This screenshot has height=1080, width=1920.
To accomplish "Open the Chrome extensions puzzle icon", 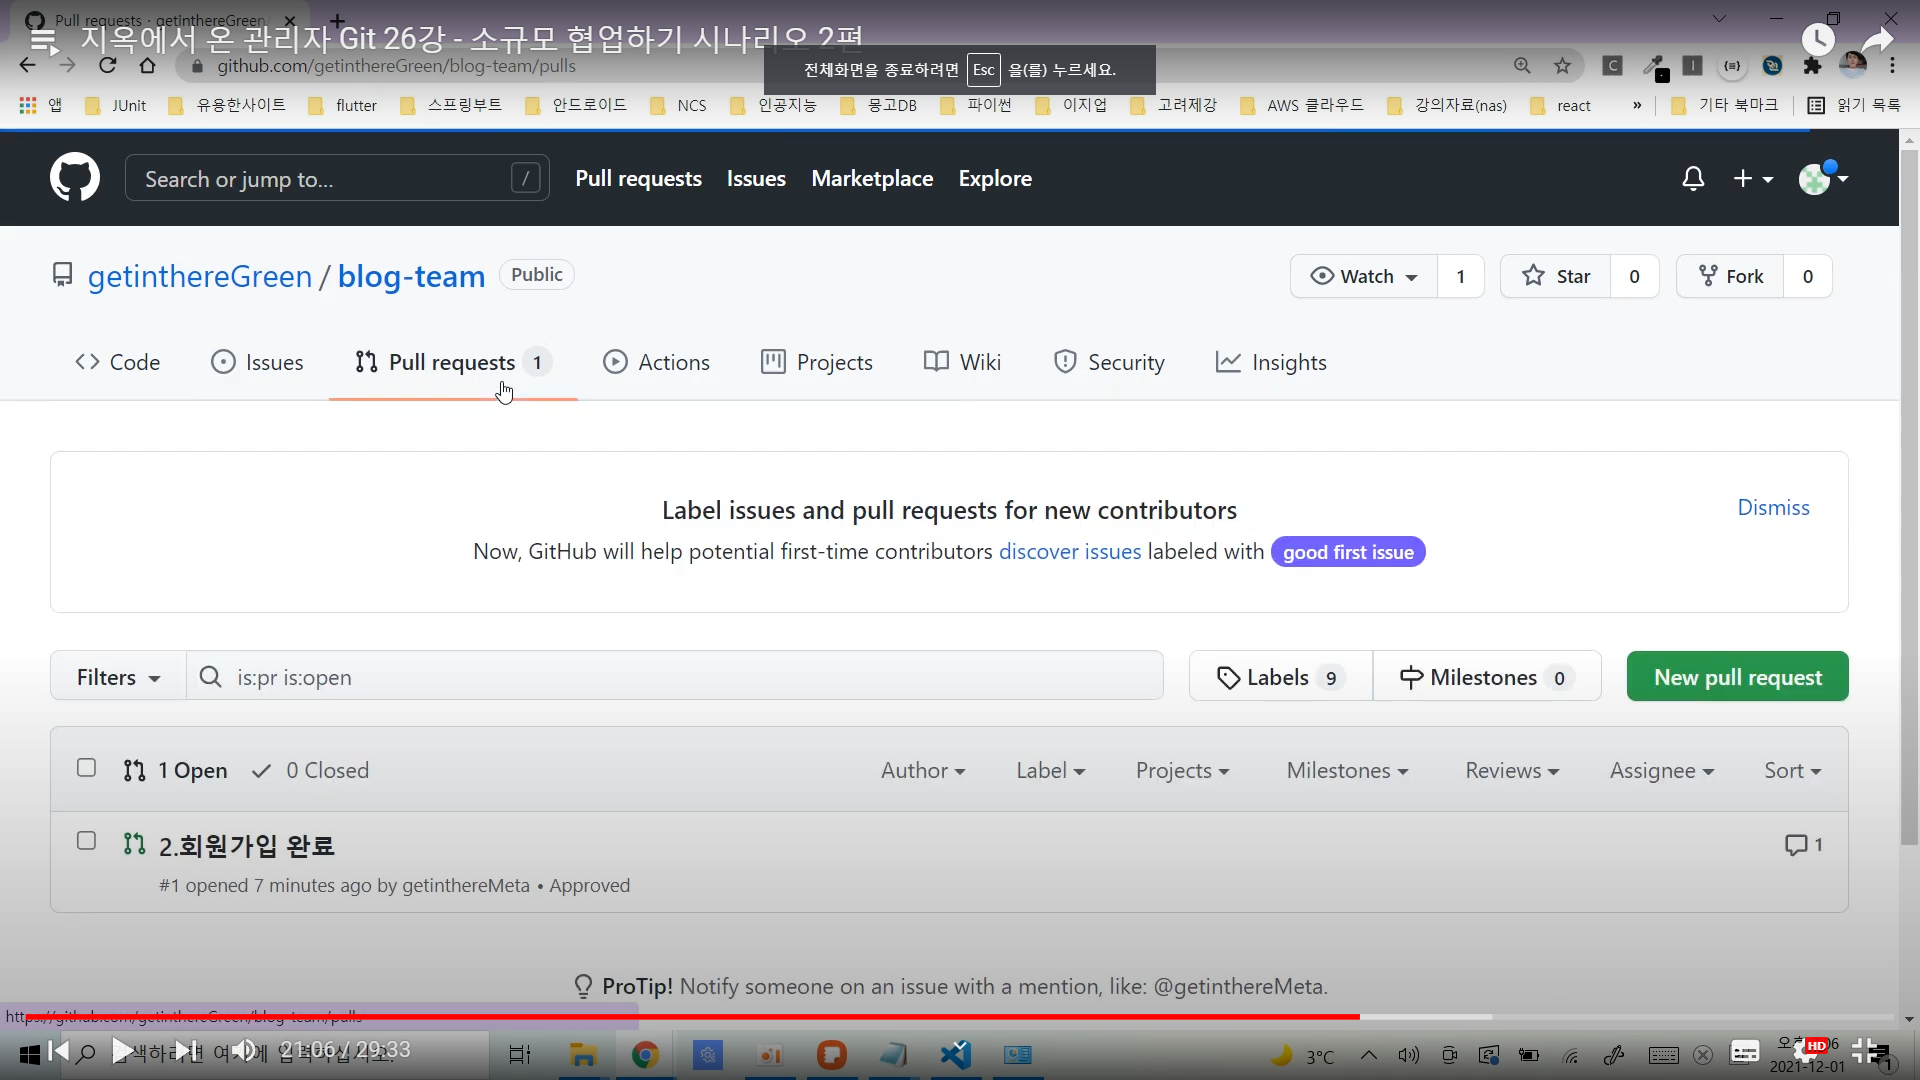I will 1812,66.
